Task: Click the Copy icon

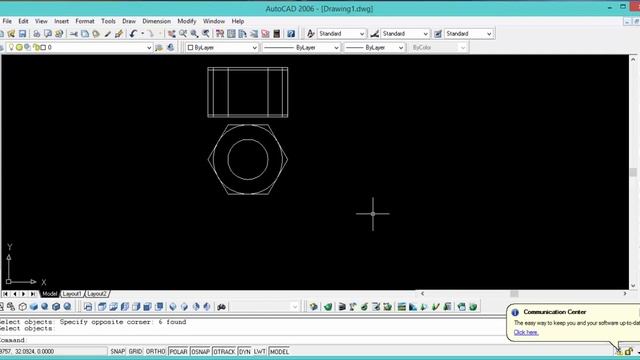Action: [x=85, y=33]
